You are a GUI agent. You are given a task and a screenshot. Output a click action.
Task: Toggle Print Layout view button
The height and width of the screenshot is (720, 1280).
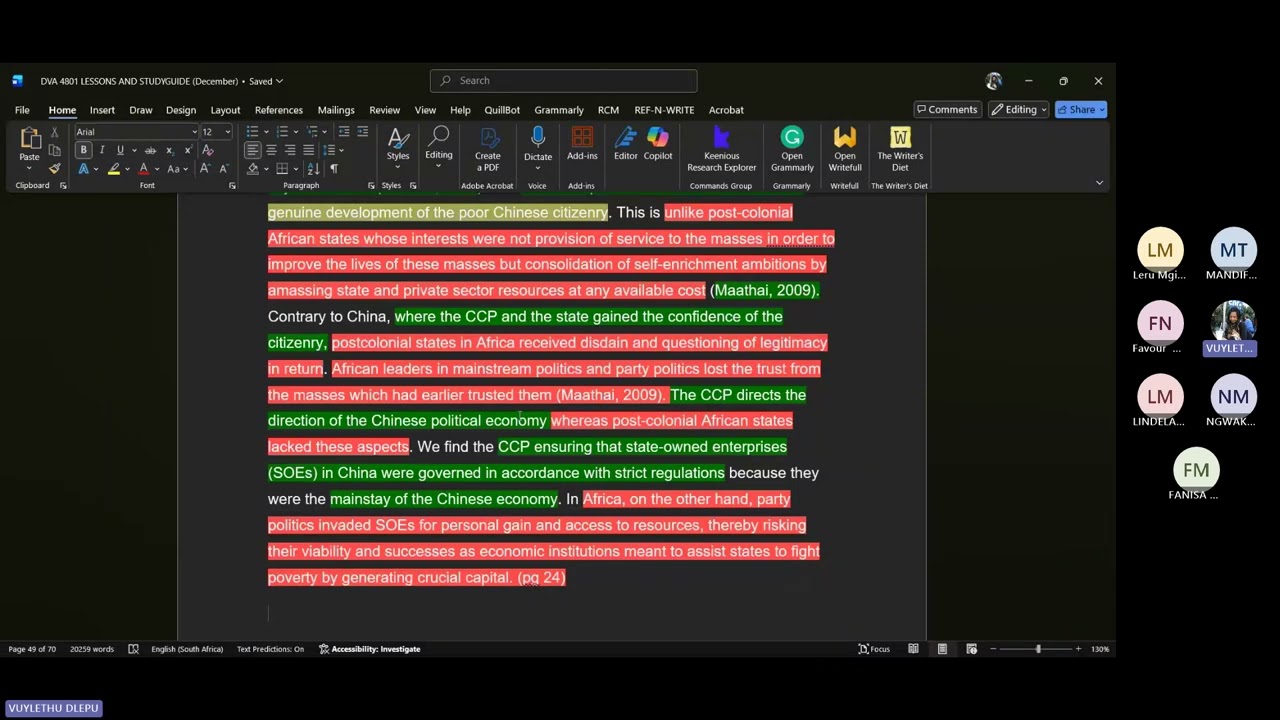point(942,649)
